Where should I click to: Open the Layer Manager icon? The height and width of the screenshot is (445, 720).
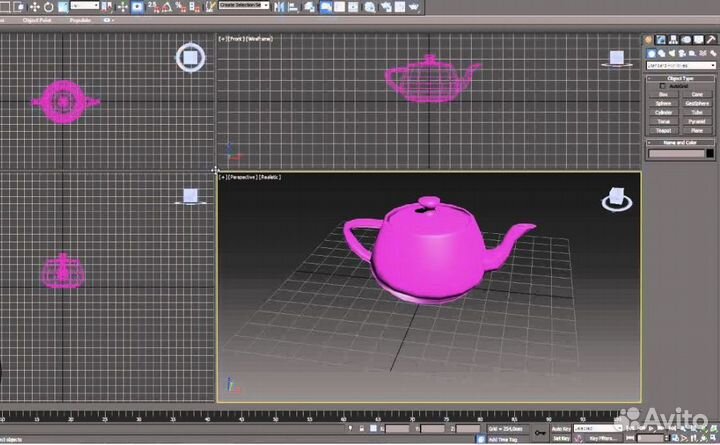[x=310, y=7]
